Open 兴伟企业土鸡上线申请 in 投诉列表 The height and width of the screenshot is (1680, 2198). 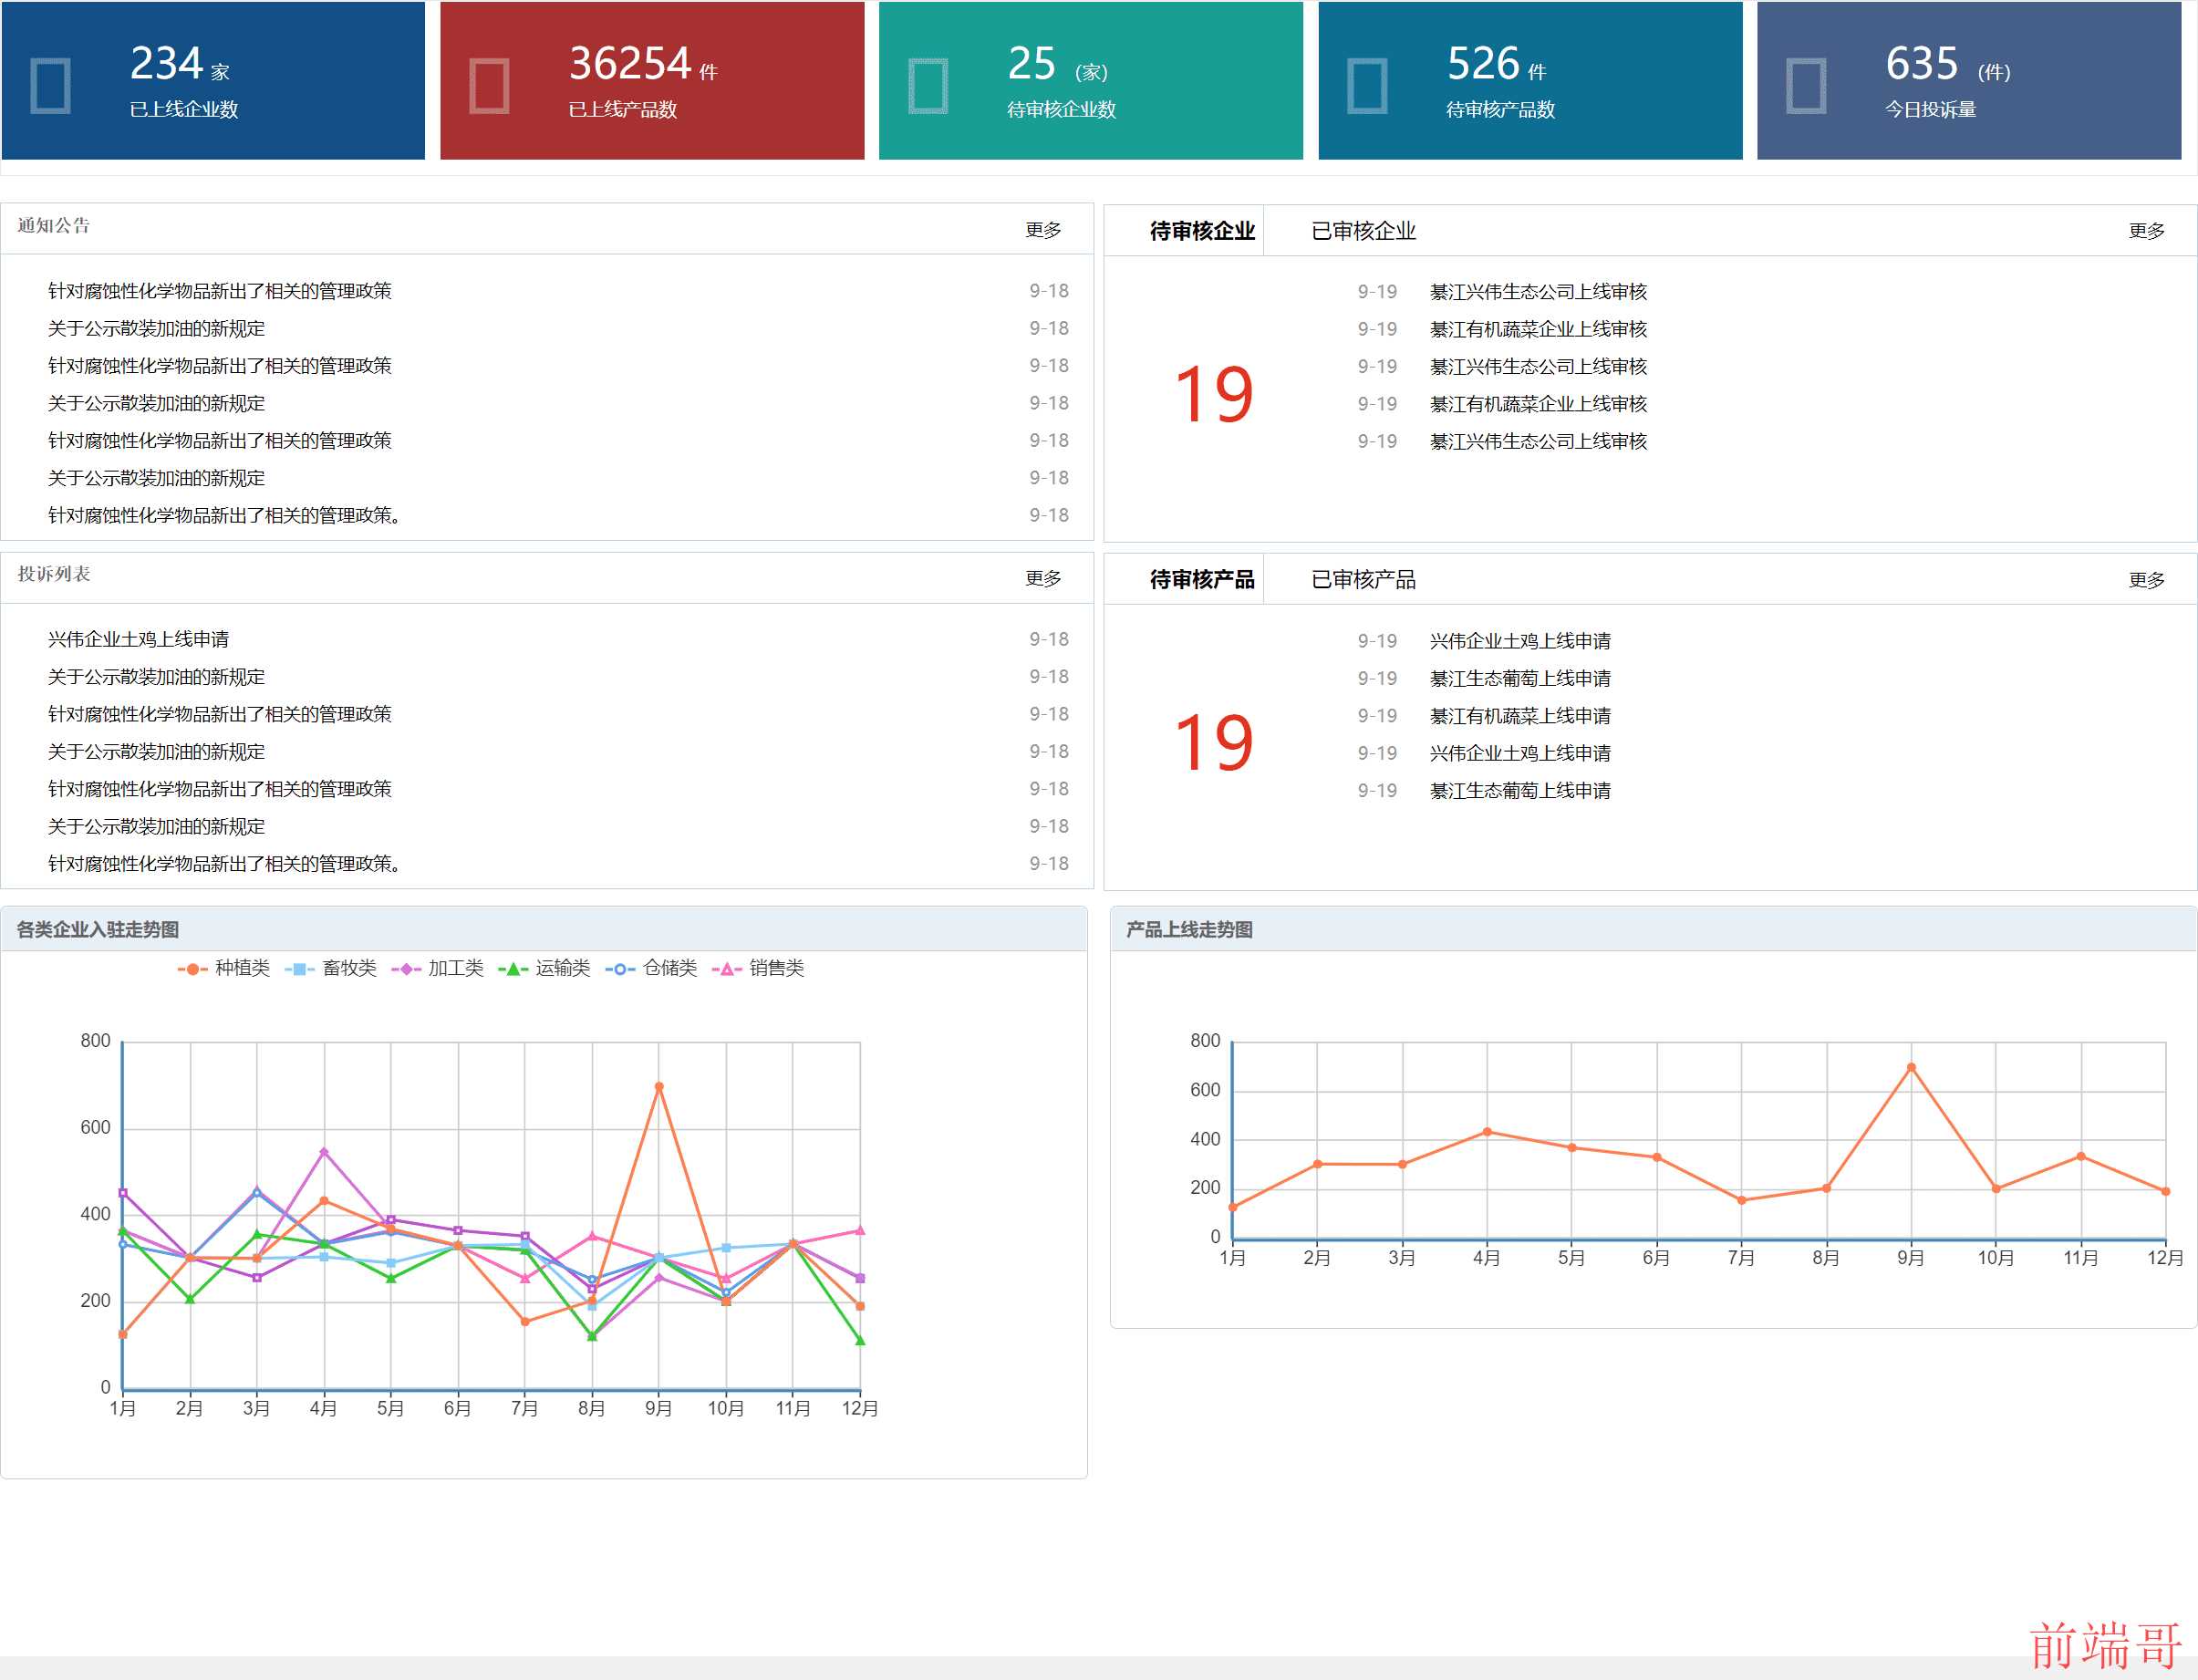[139, 640]
